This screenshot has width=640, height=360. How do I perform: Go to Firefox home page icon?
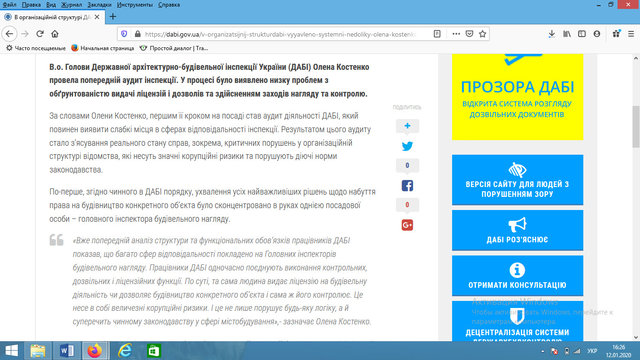point(55,34)
